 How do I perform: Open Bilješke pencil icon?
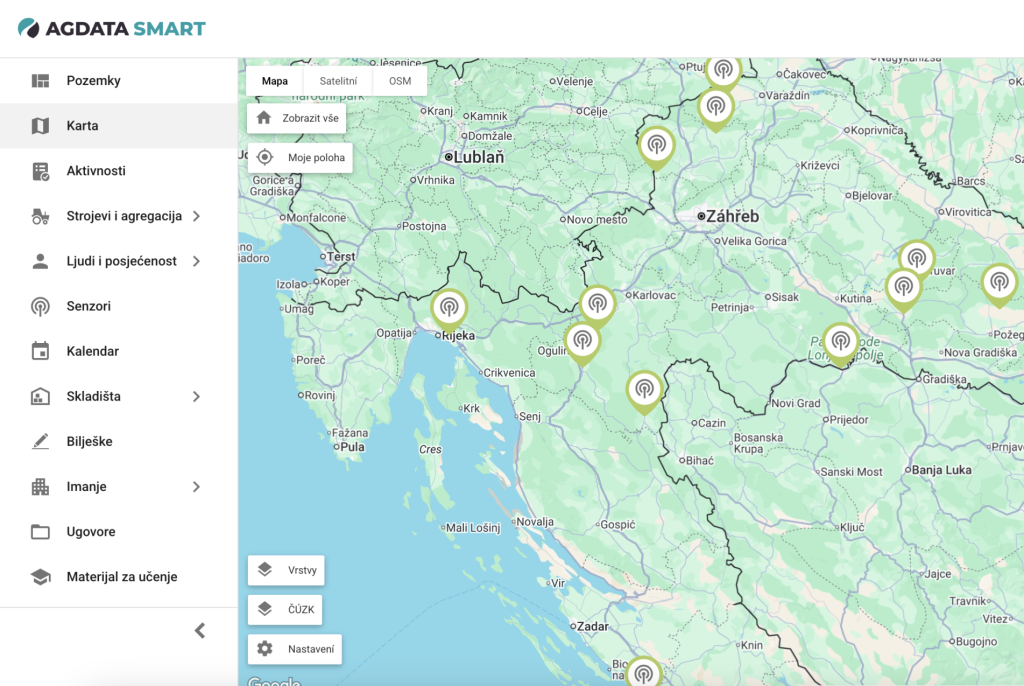pos(40,442)
